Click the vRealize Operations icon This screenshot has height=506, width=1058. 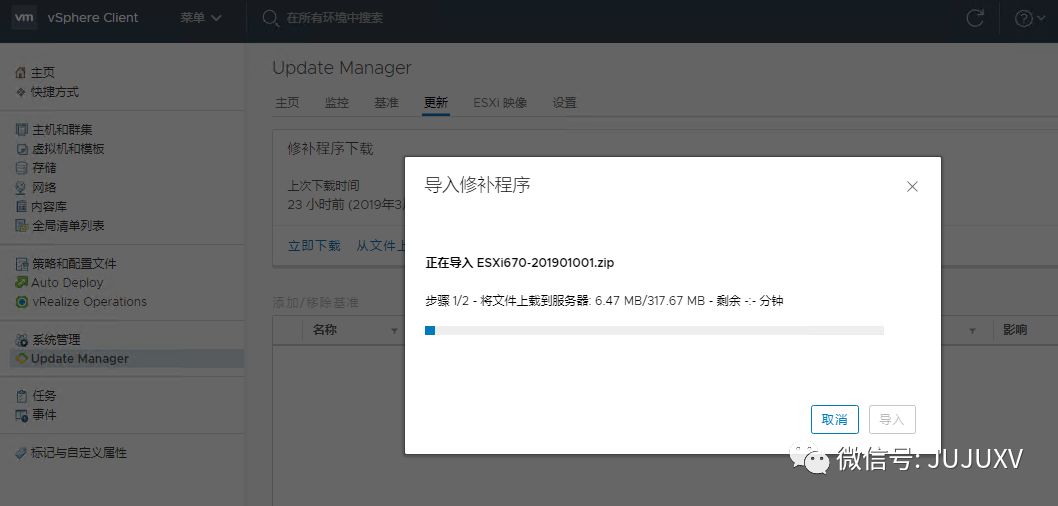click(22, 302)
